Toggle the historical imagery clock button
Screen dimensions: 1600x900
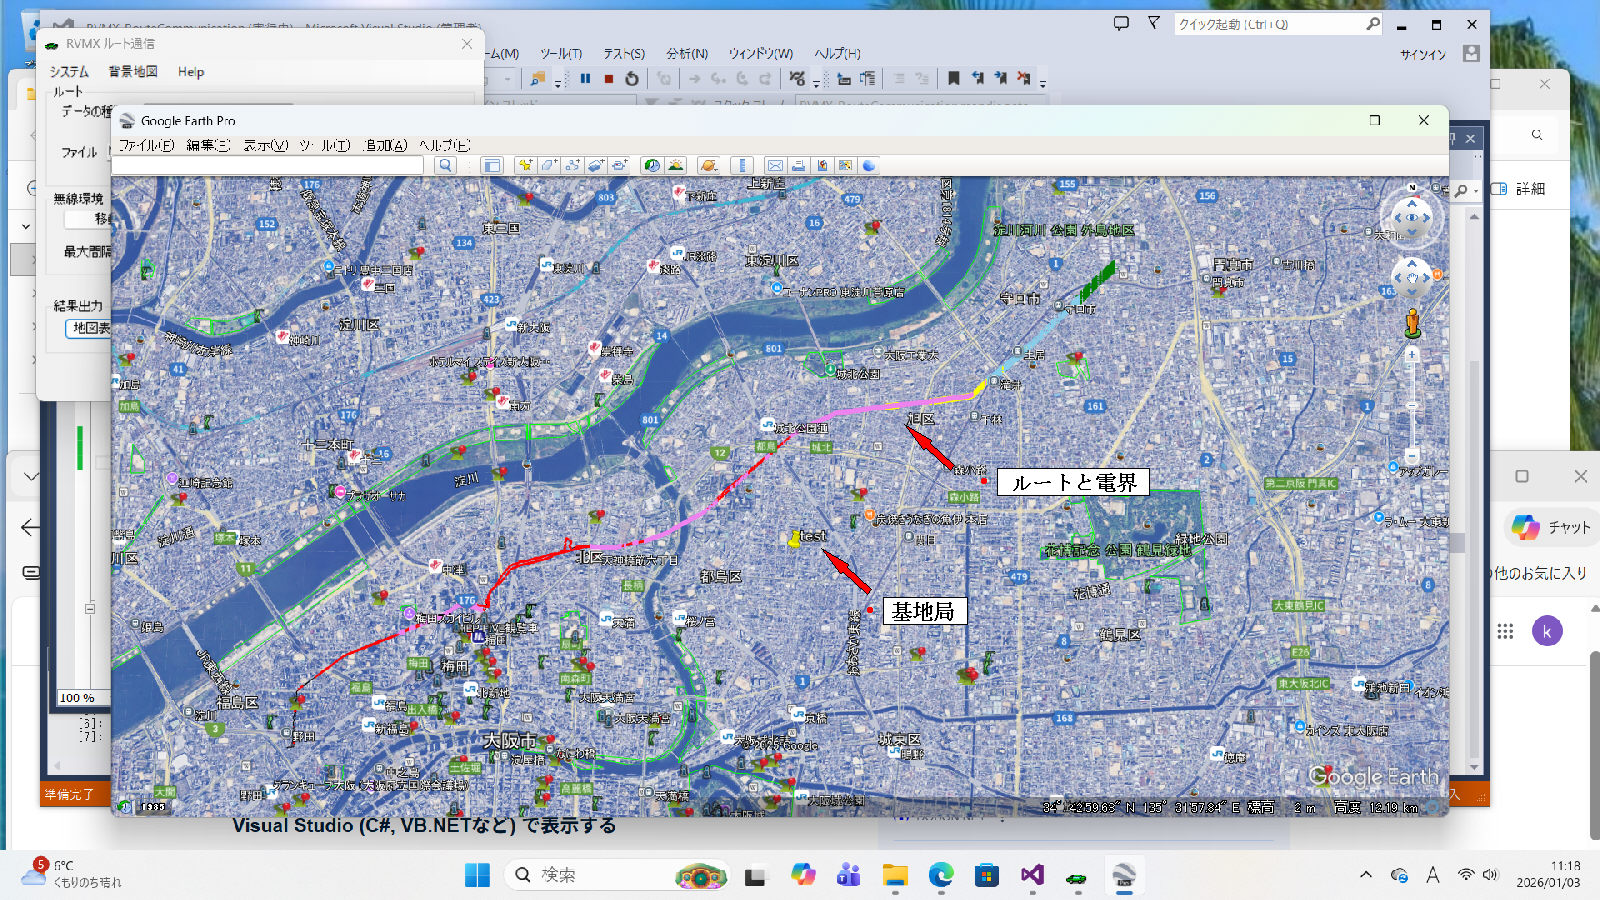[x=652, y=166]
